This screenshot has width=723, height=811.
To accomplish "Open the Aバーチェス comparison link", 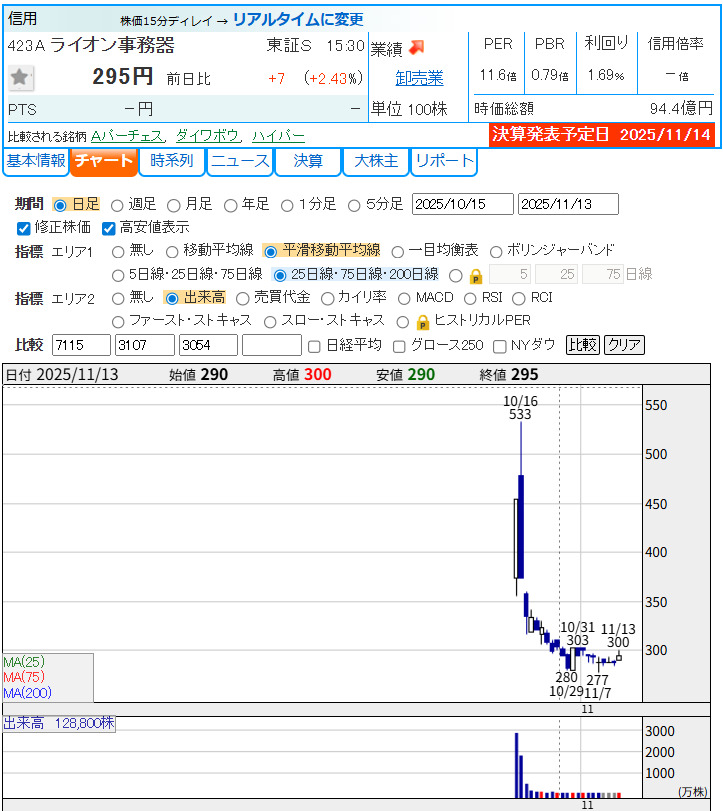I will point(128,136).
